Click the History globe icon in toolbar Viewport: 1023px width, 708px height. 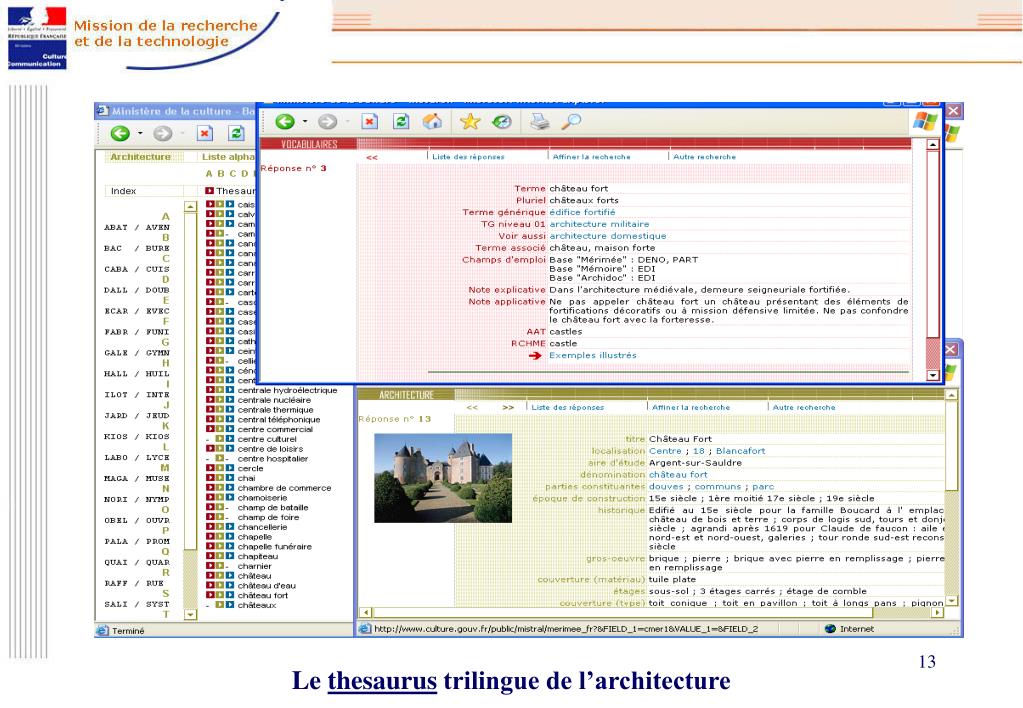pyautogui.click(x=502, y=121)
